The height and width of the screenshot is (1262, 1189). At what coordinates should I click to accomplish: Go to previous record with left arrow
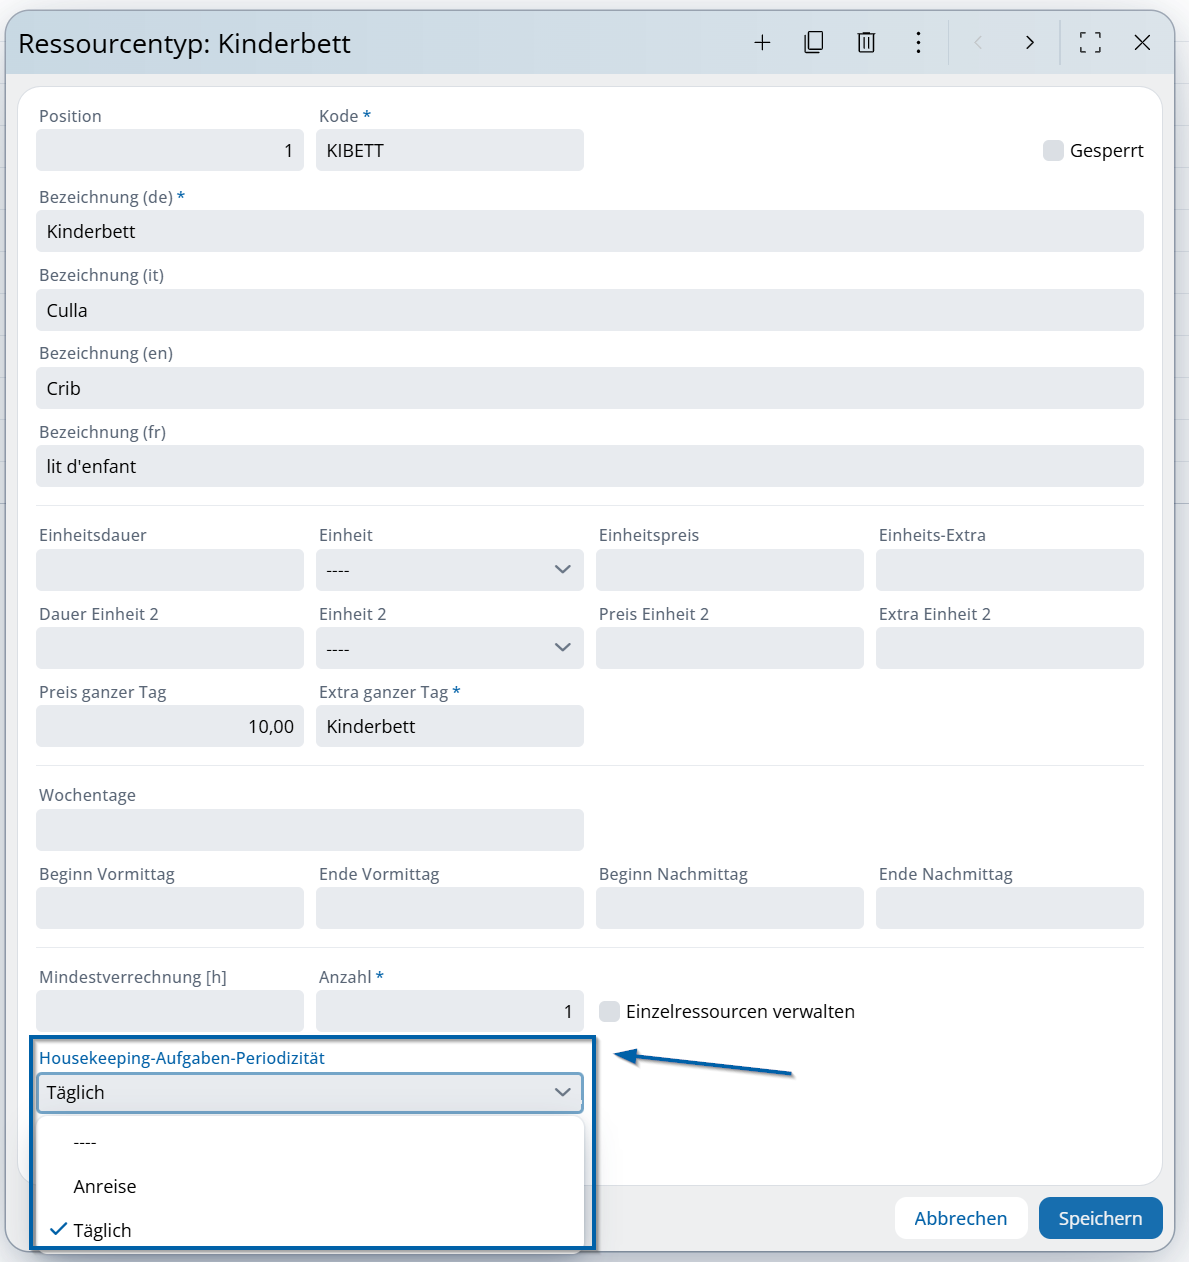978,43
